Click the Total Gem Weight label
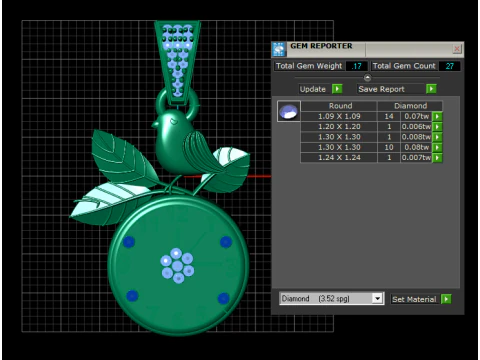This screenshot has width=480, height=360. point(309,66)
